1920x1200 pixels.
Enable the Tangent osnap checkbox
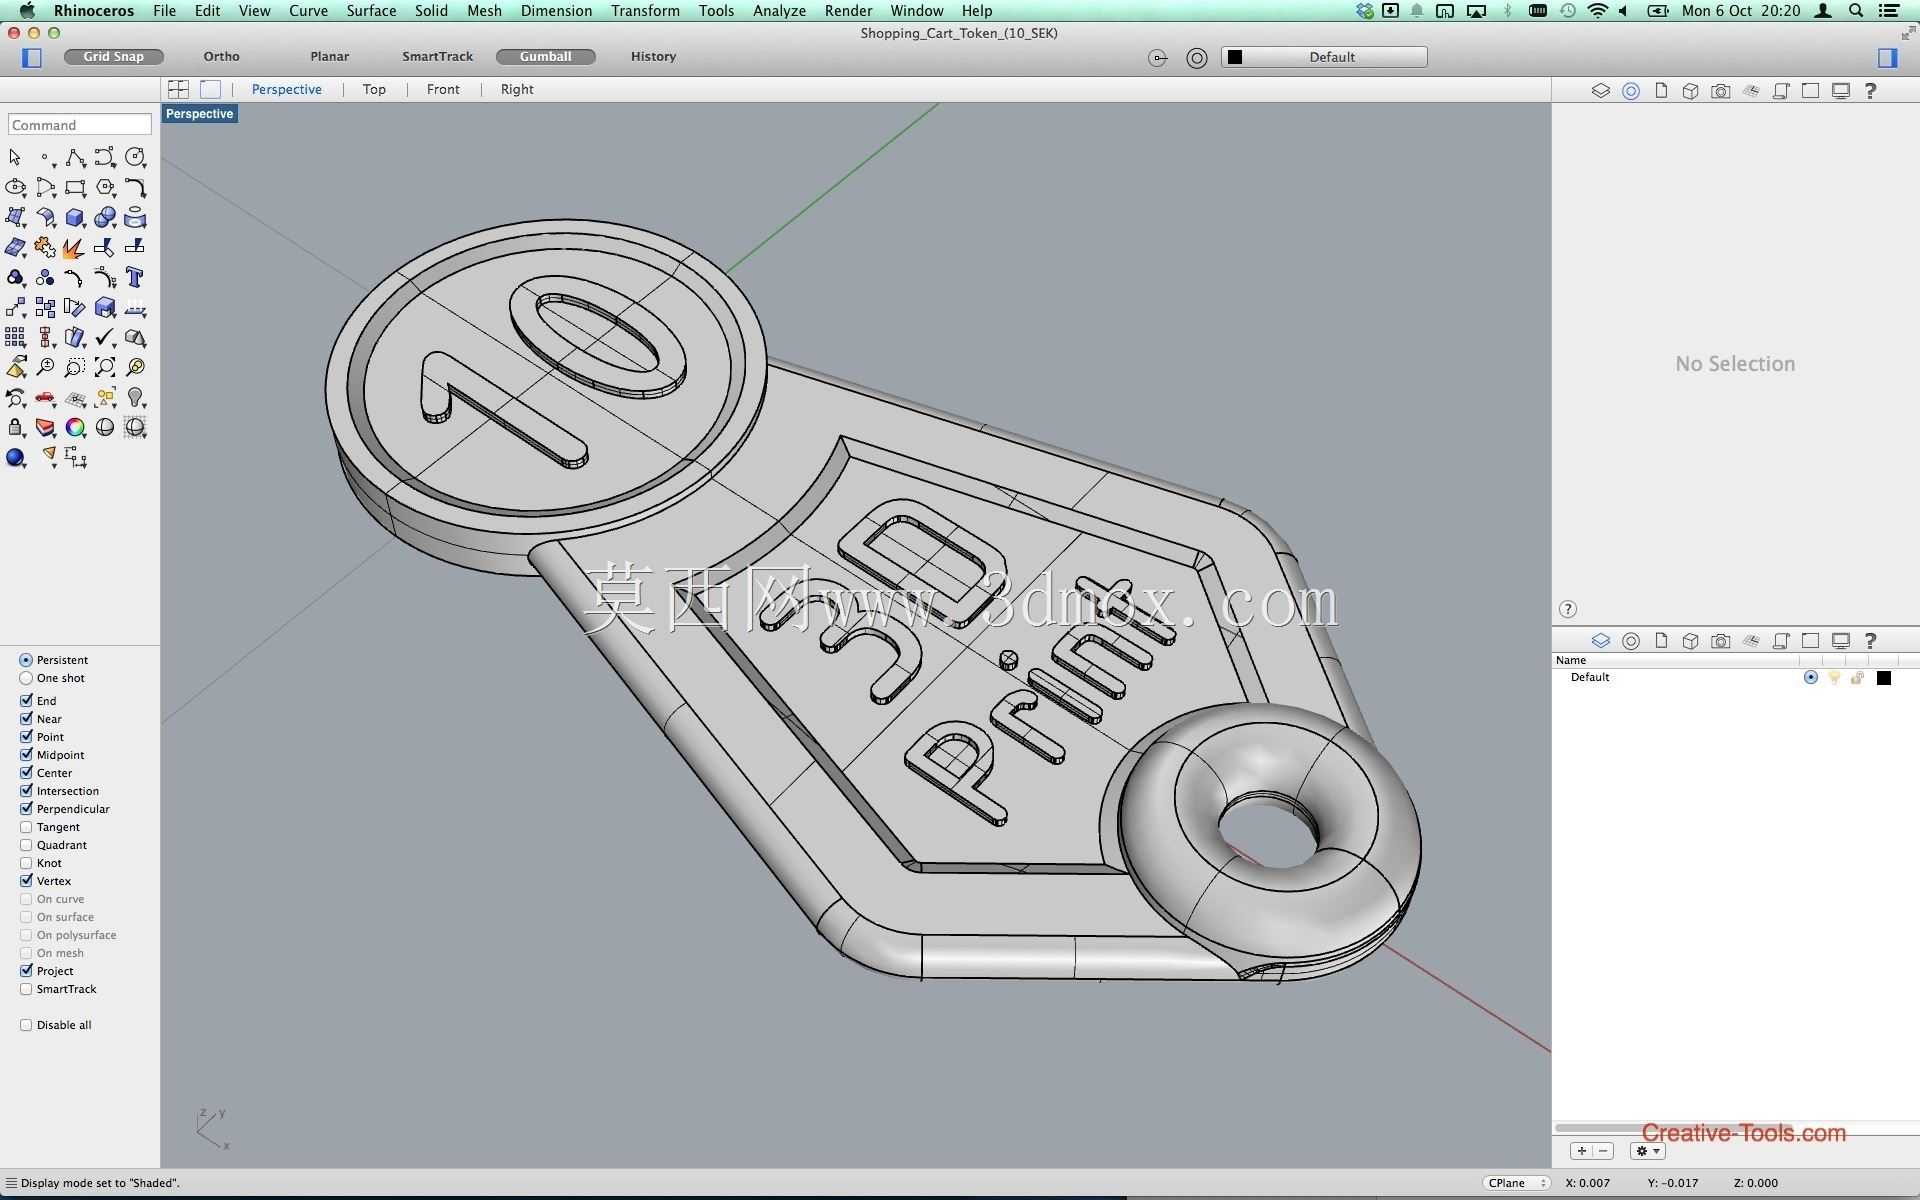pos(26,827)
